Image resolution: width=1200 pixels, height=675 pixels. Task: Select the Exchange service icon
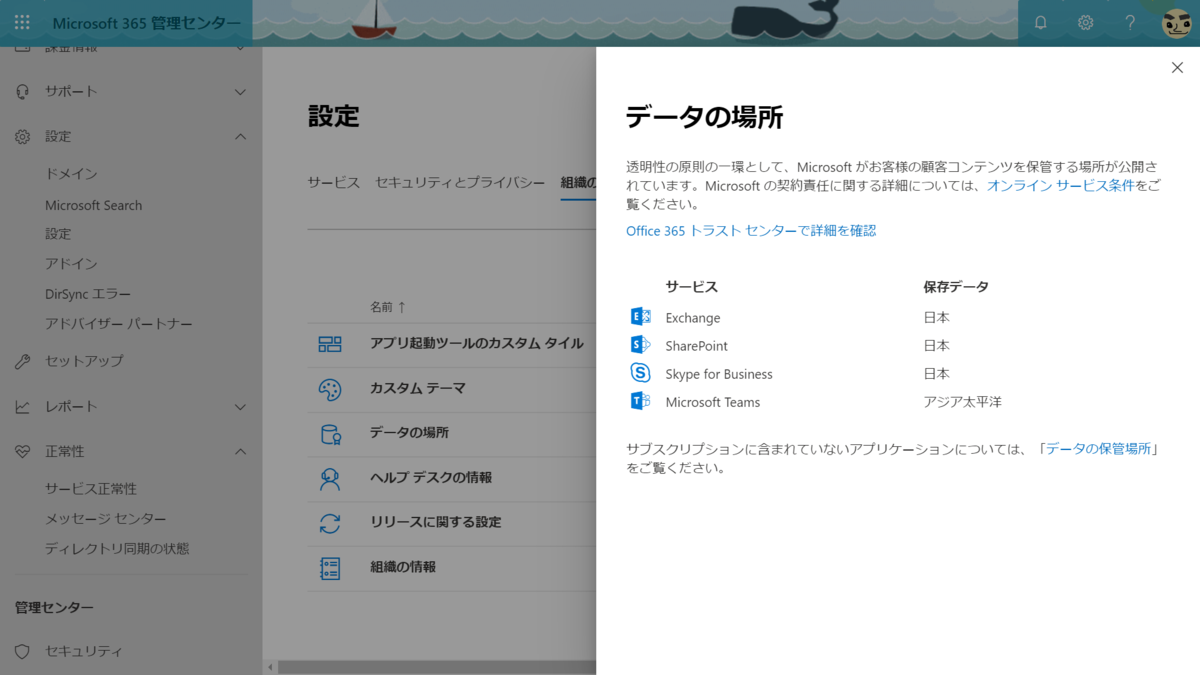tap(640, 316)
